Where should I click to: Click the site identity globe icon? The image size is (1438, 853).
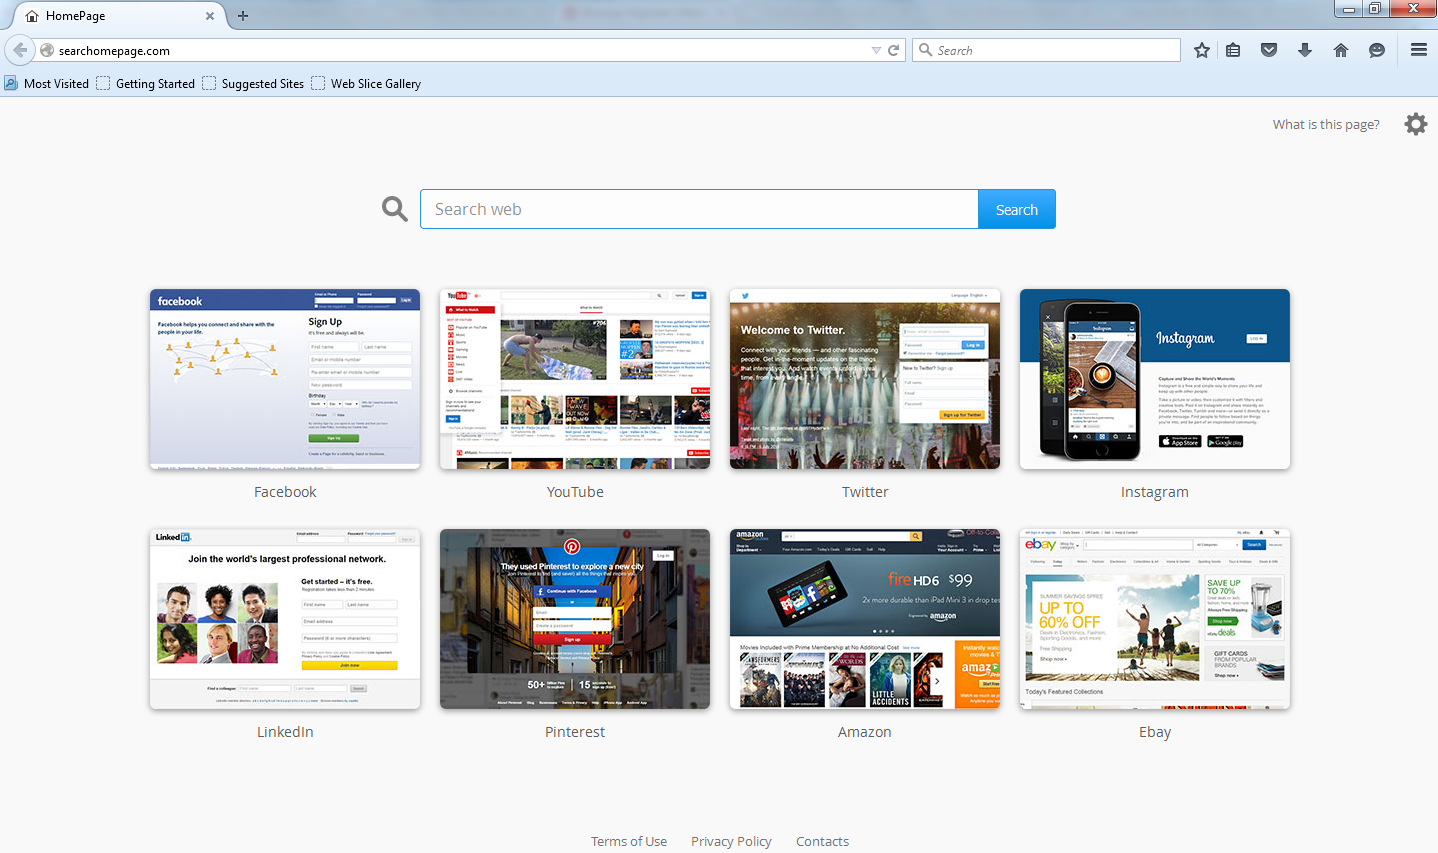coord(47,50)
